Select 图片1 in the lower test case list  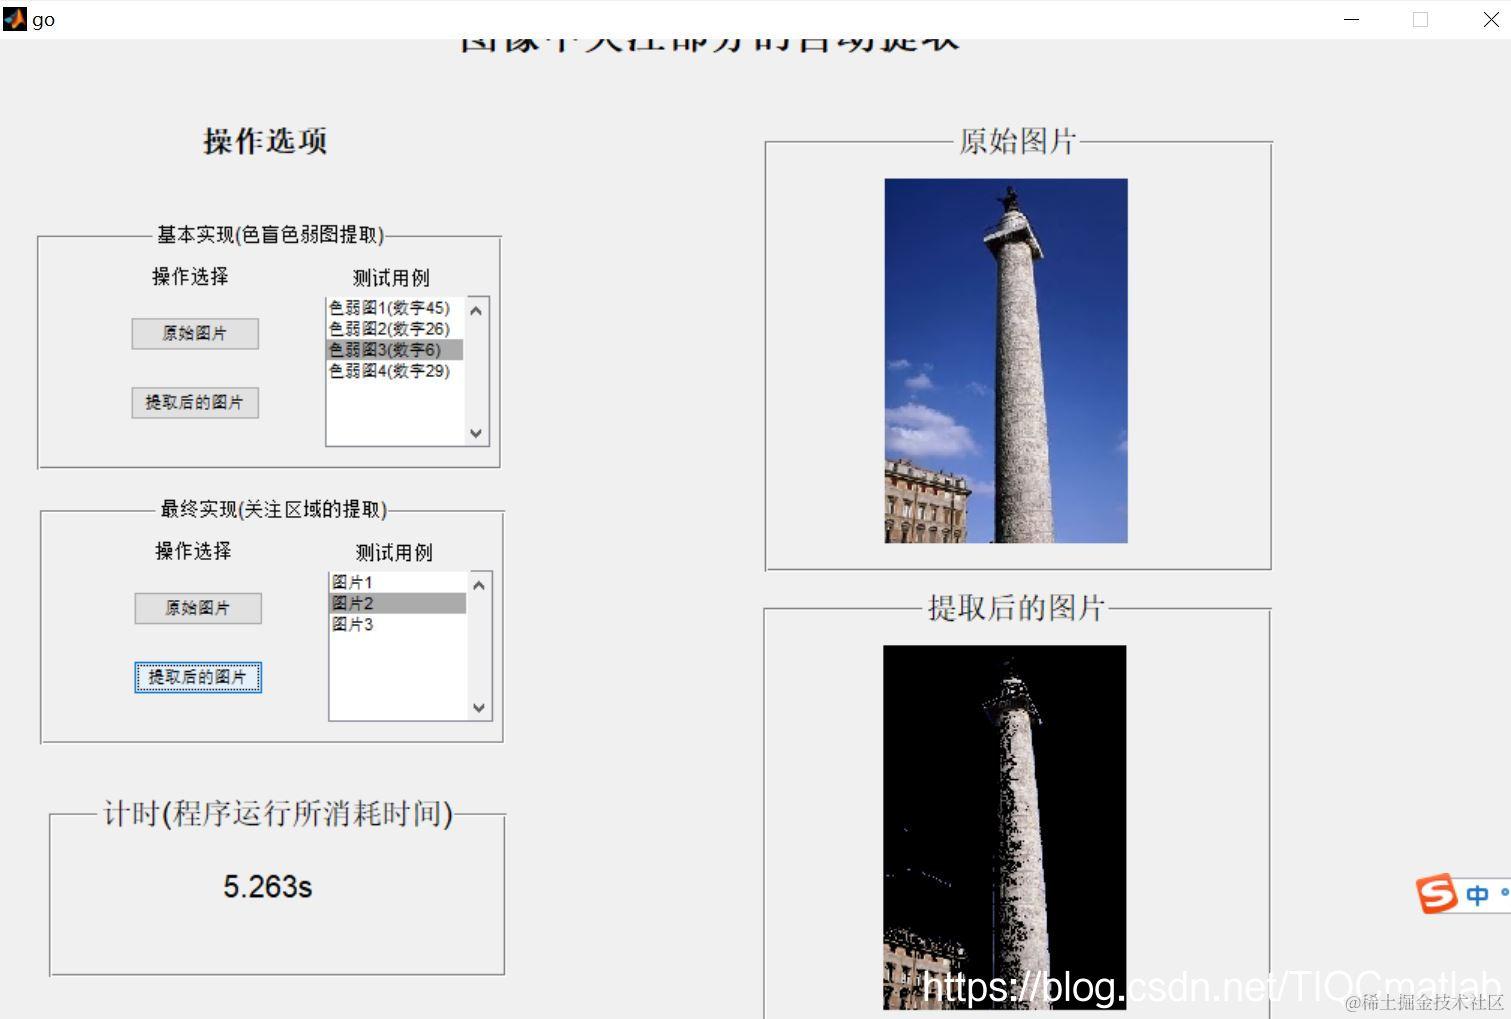coord(353,581)
